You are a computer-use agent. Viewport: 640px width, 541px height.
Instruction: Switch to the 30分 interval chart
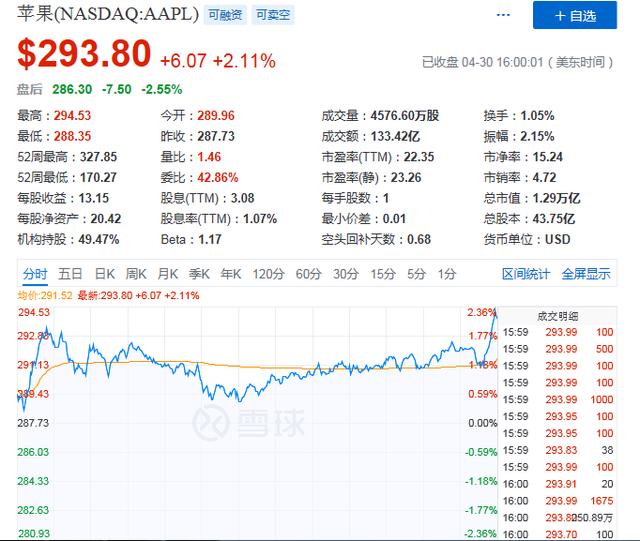[x=346, y=274]
